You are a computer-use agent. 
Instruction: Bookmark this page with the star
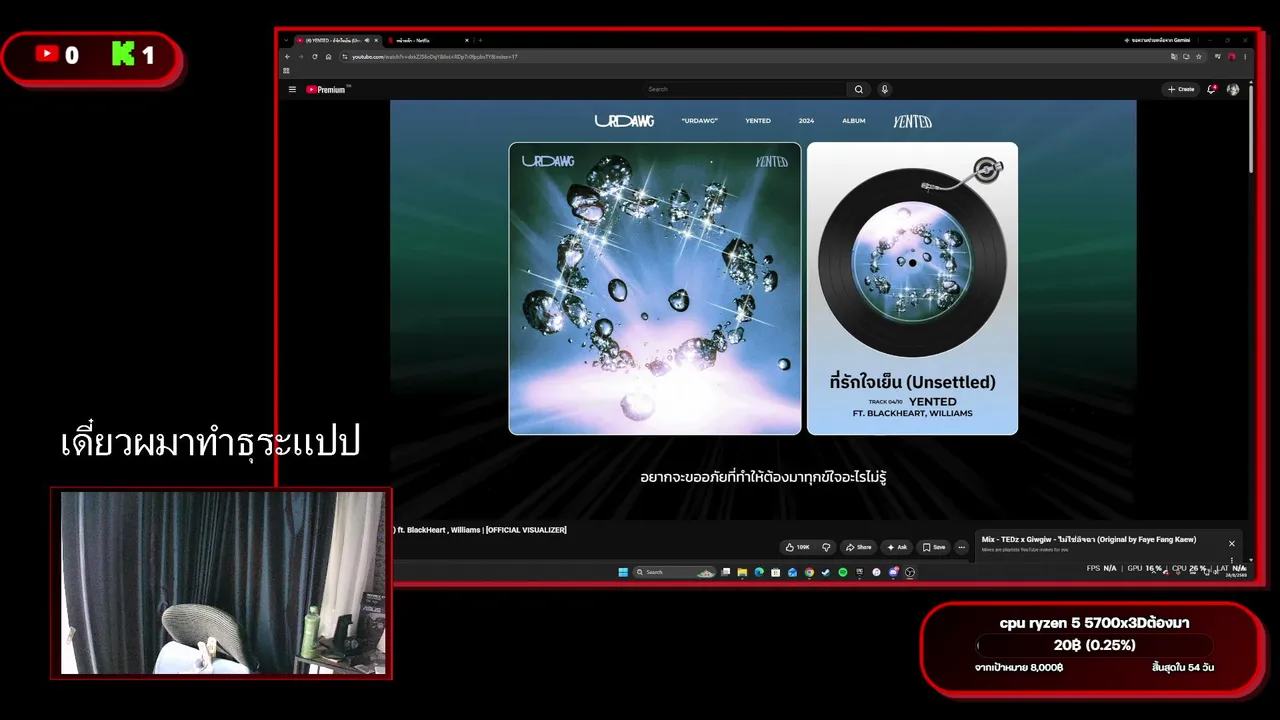(1200, 57)
